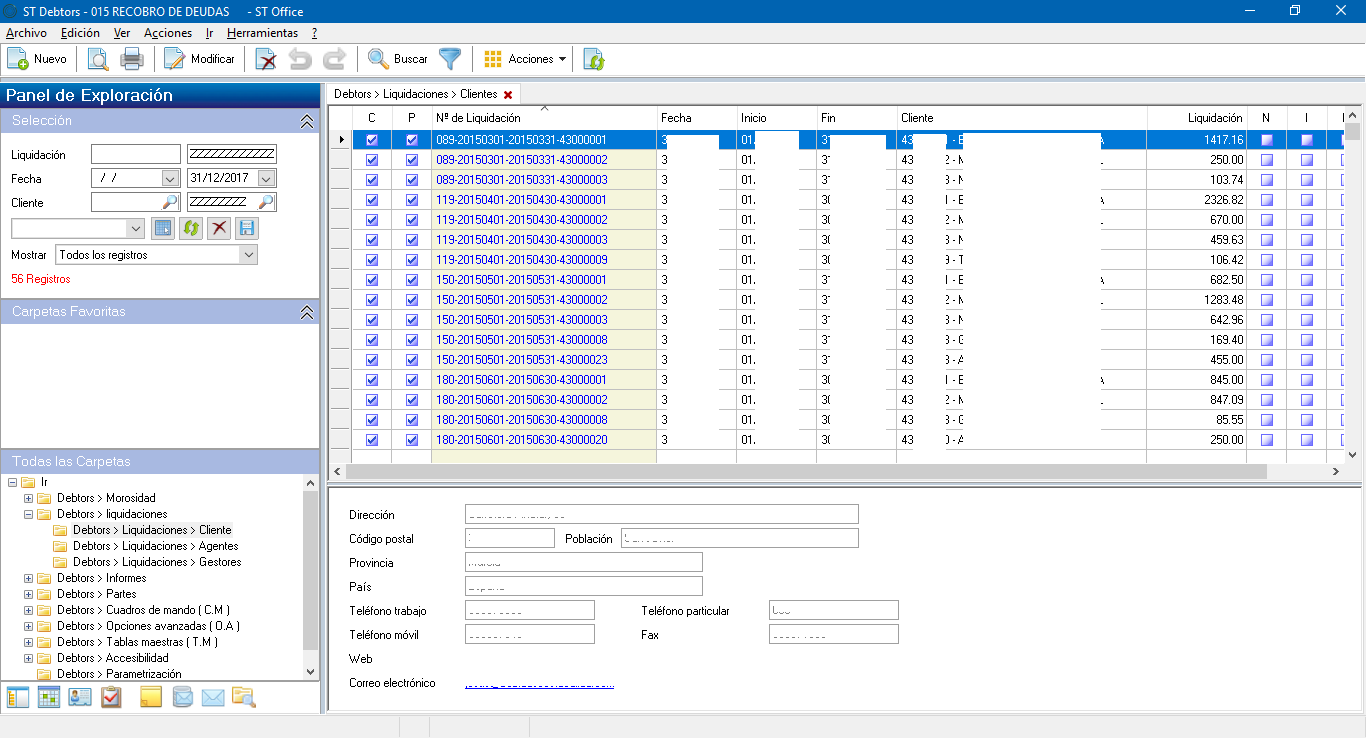The width and height of the screenshot is (1366, 738).
Task: Click the Correo electrónico email link
Action: 540,684
